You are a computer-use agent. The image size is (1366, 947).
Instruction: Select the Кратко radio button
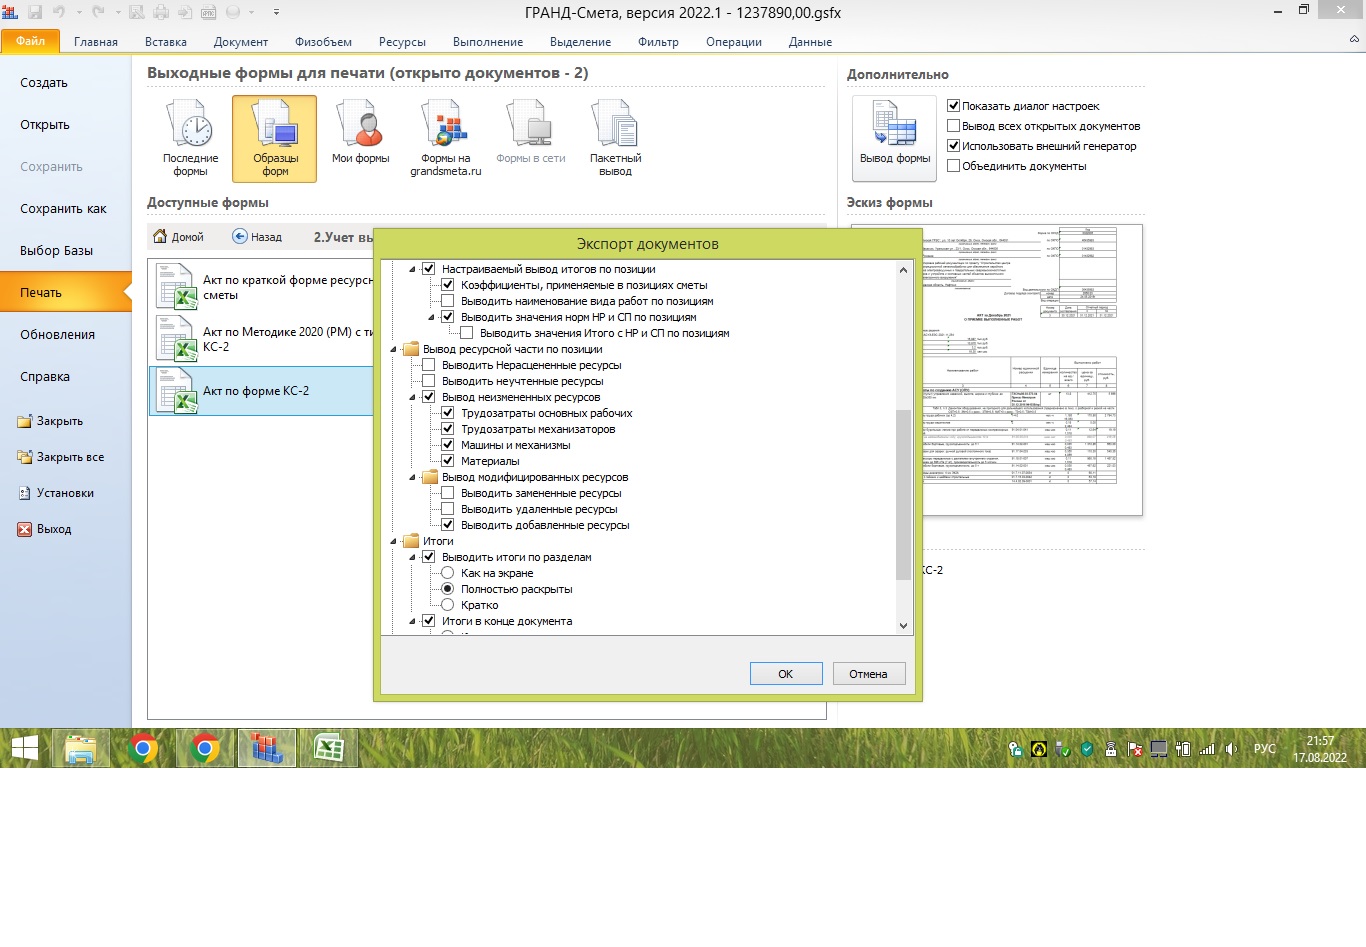[x=448, y=605]
